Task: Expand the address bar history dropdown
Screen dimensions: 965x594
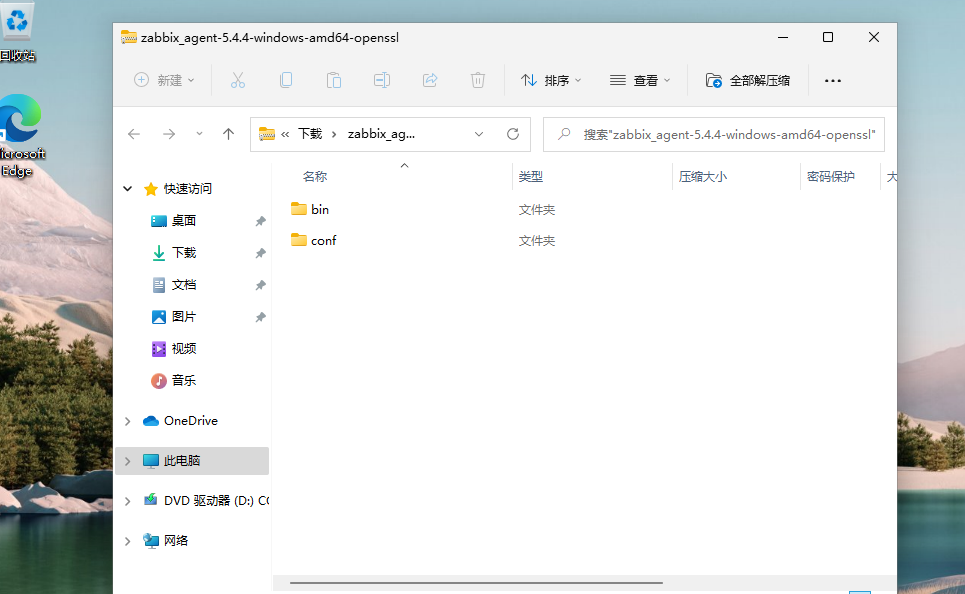Action: coord(479,134)
